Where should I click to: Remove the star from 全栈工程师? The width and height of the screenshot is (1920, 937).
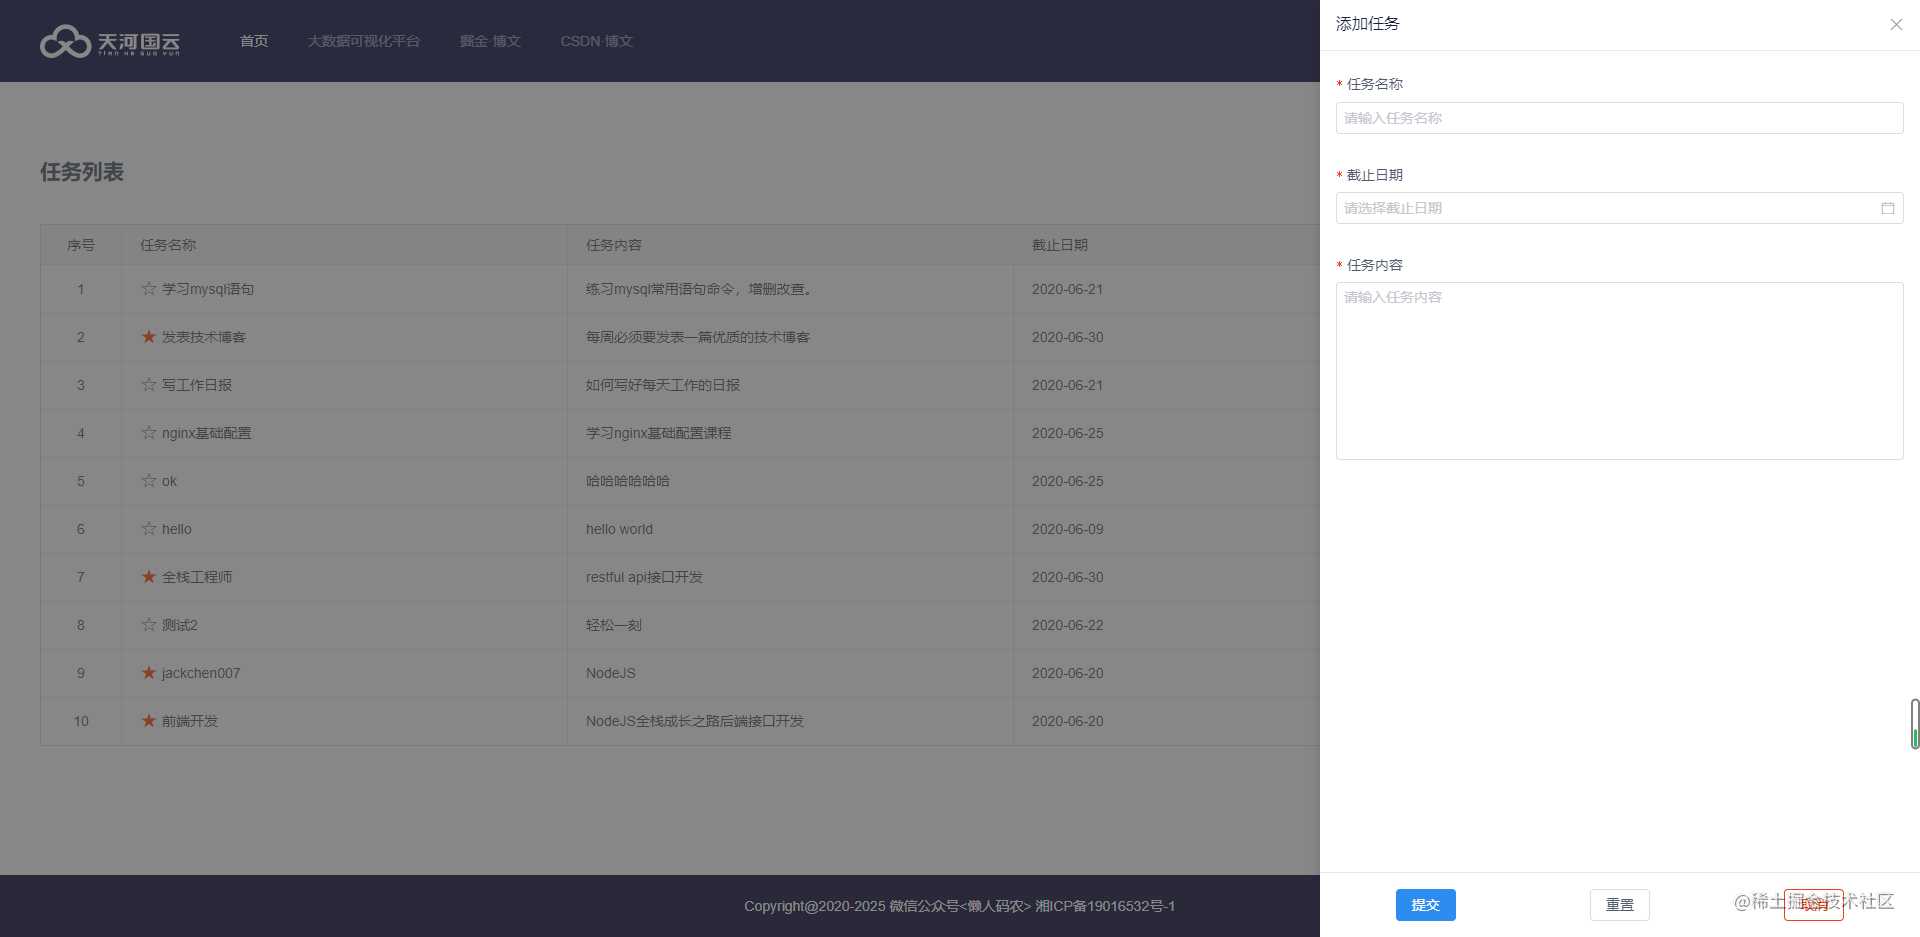click(x=149, y=576)
